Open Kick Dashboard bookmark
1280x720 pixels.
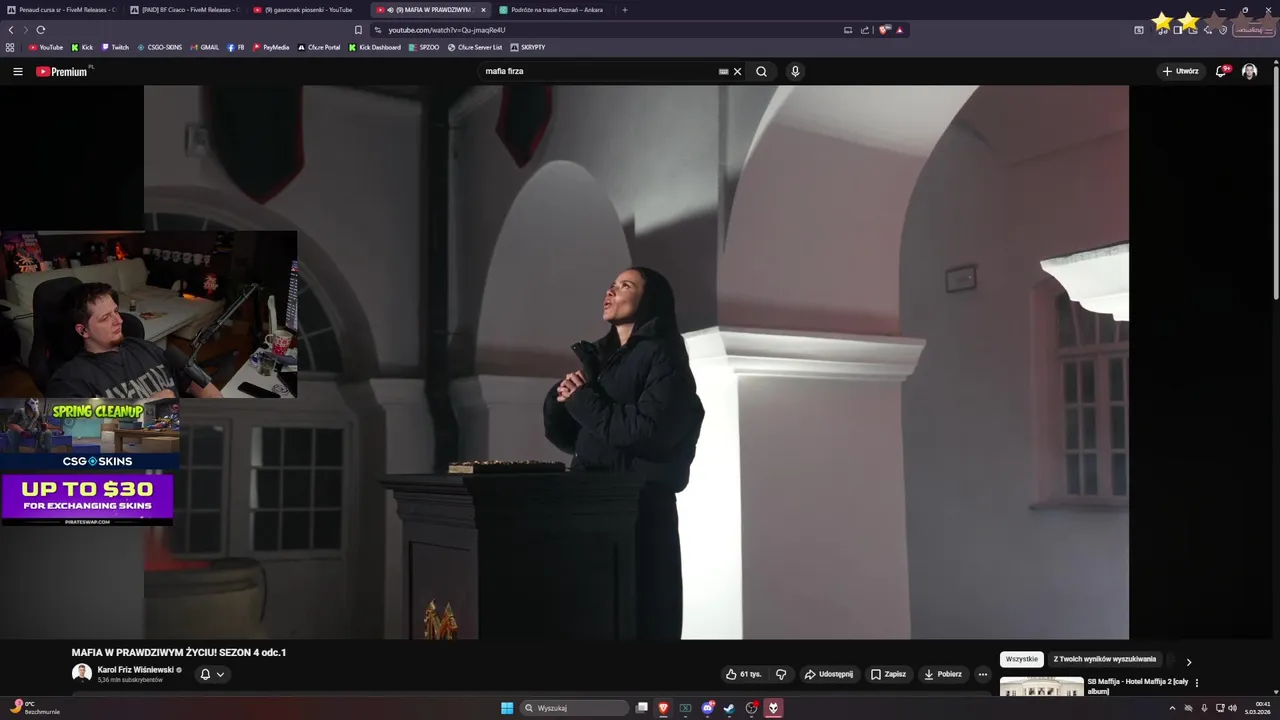pos(375,47)
